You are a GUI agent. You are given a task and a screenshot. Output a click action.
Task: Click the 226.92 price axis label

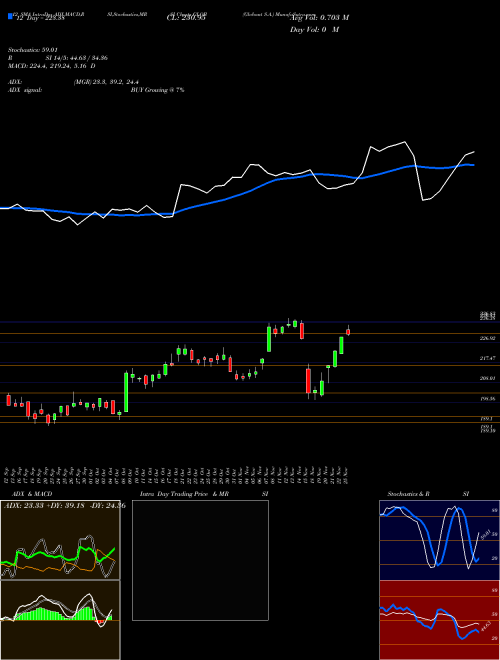487,338
